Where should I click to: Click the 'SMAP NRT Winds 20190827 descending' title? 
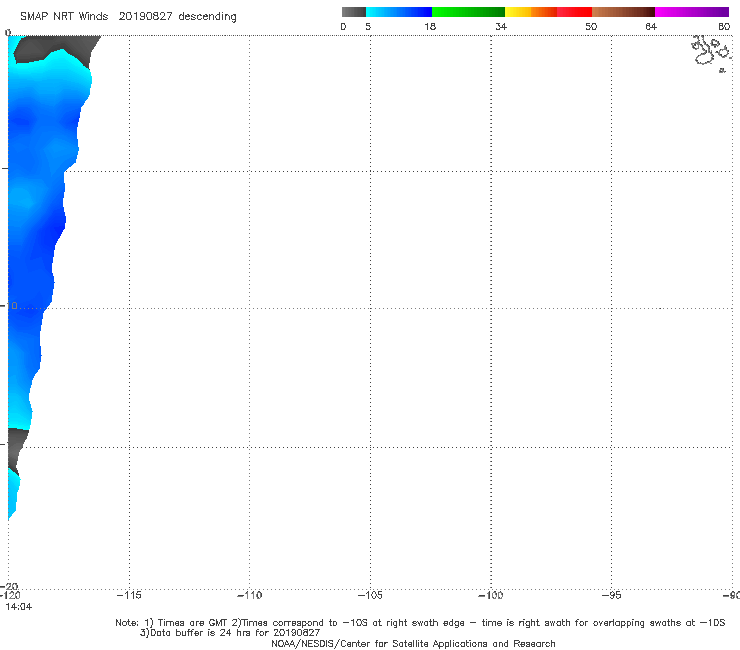pyautogui.click(x=128, y=17)
